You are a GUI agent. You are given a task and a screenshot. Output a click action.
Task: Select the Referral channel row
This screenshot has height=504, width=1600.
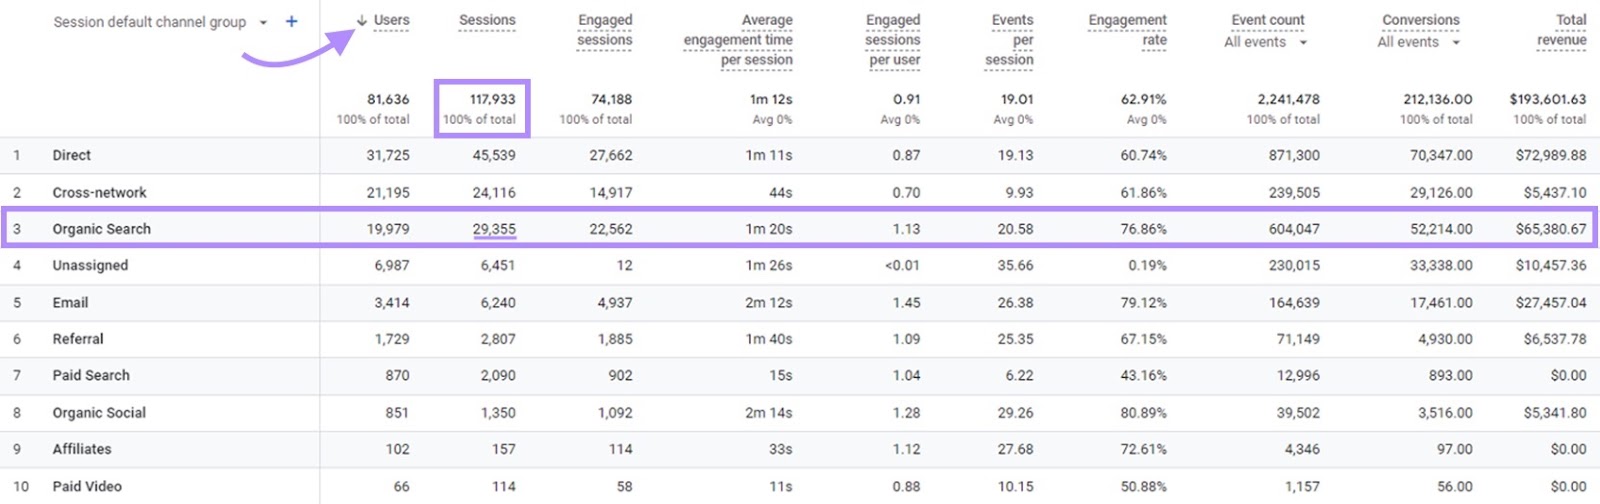coord(800,339)
